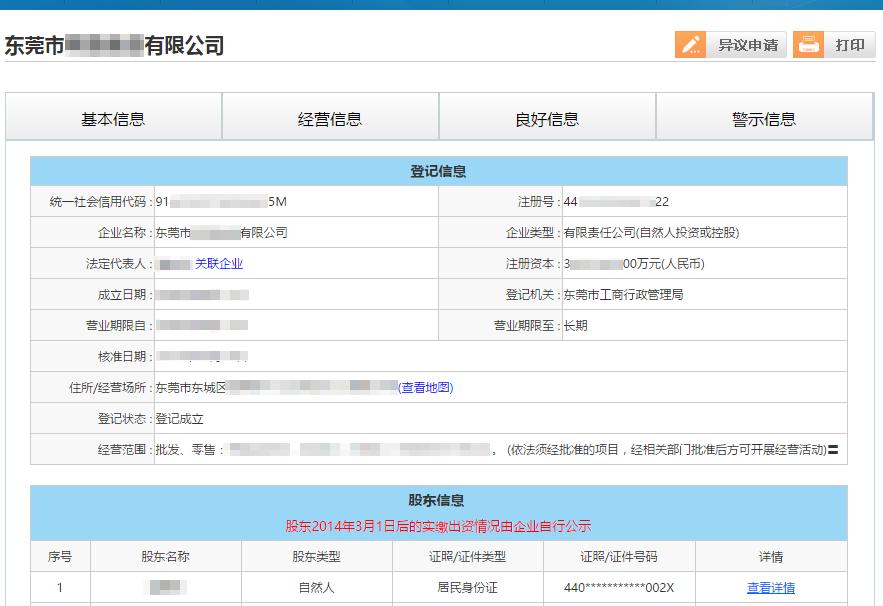Viewport: 883px width, 606px height.
Task: Open 查看地图 to view the address map
Action: tap(428, 388)
